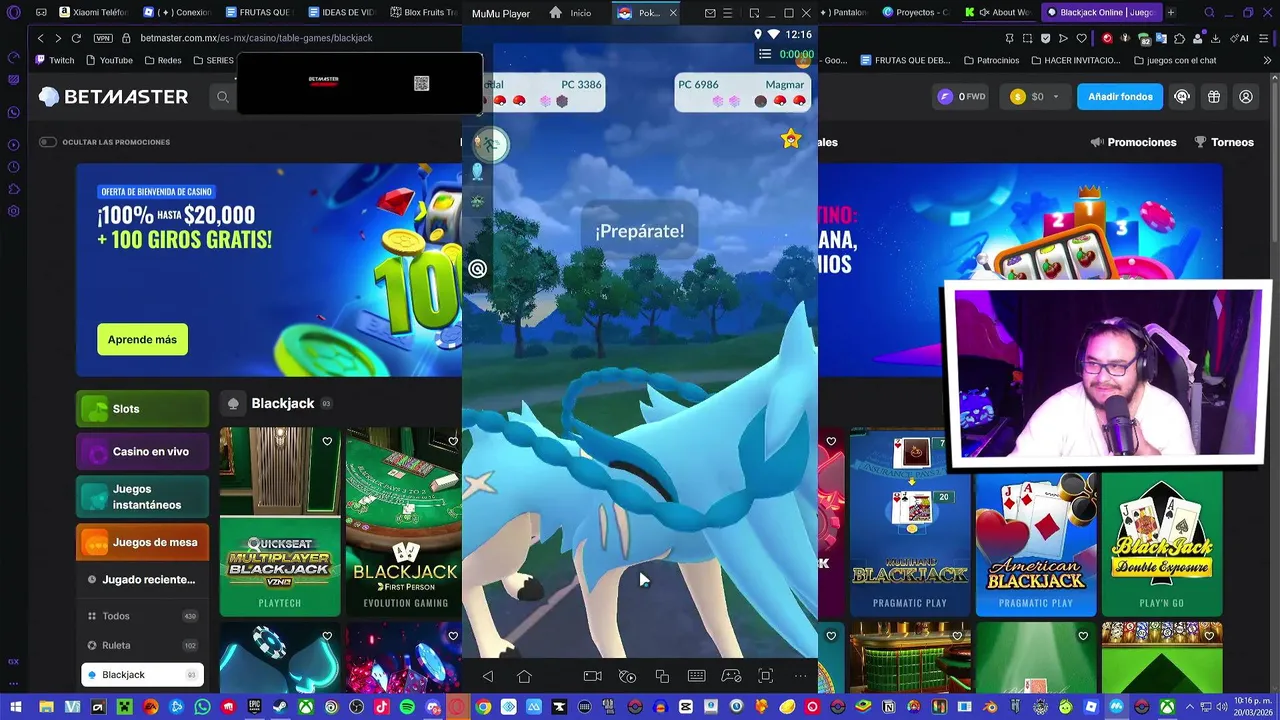Click the browser back arrow

[40, 38]
